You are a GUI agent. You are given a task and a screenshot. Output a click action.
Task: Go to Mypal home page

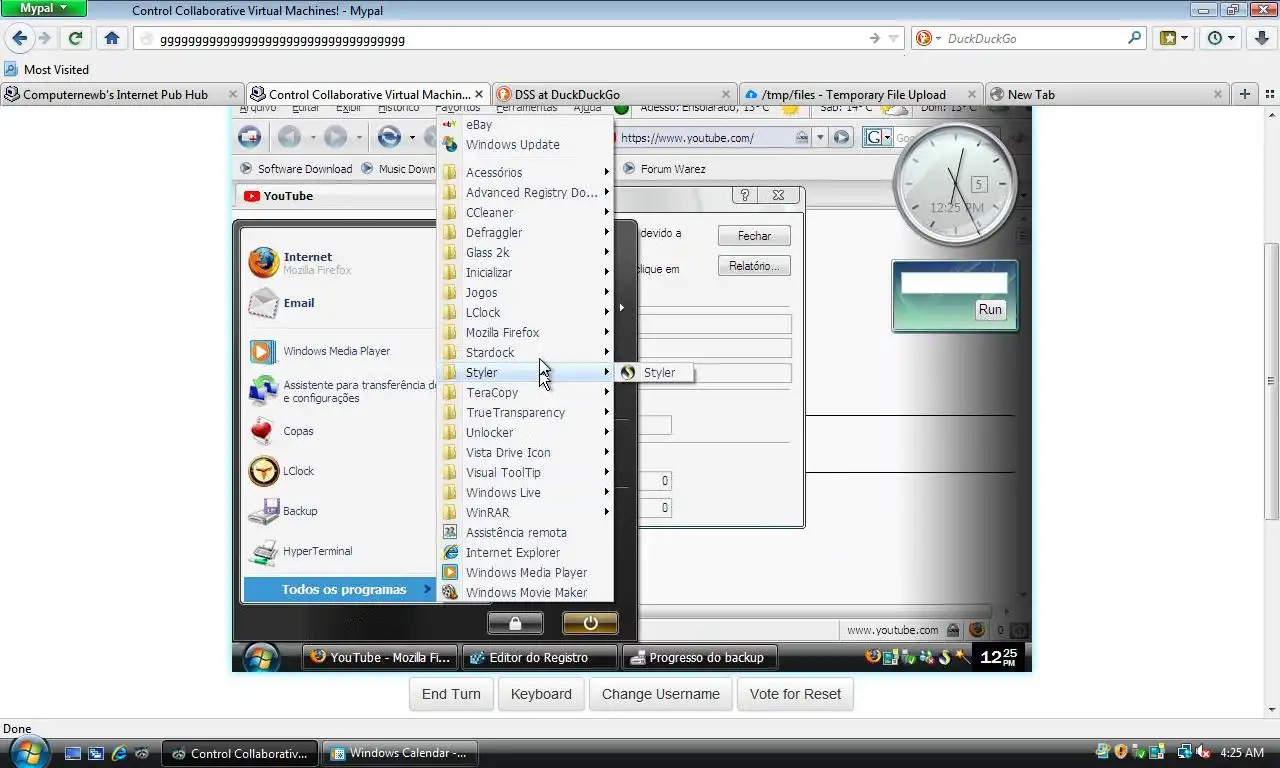pyautogui.click(x=112, y=38)
